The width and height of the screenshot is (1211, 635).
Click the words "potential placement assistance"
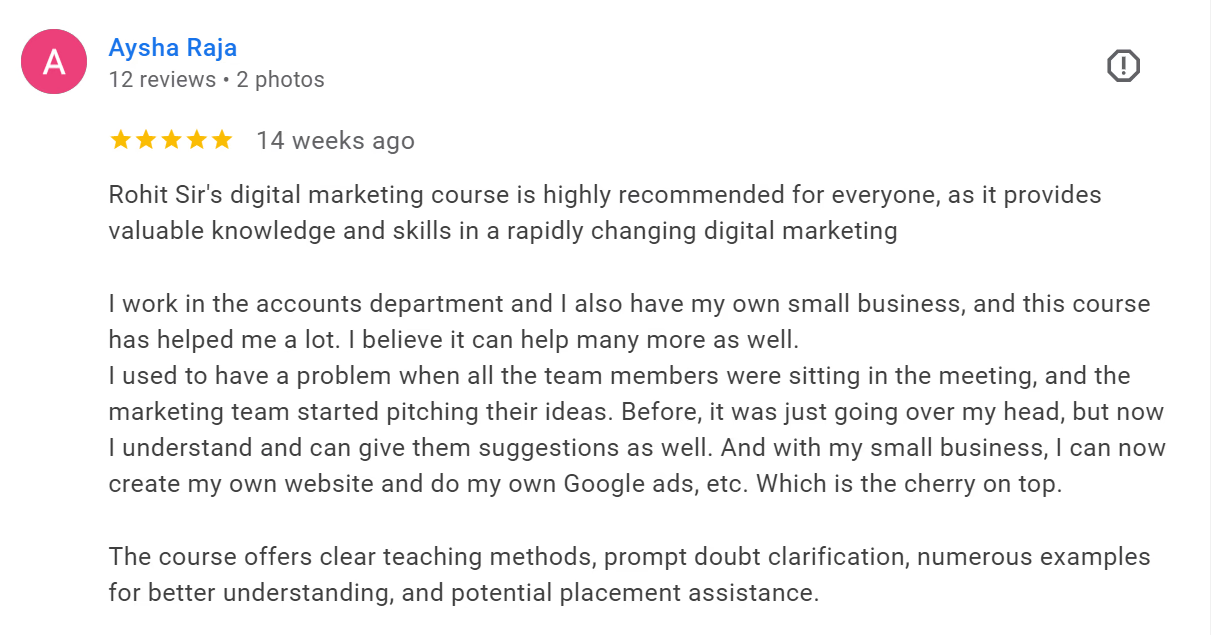634,593
